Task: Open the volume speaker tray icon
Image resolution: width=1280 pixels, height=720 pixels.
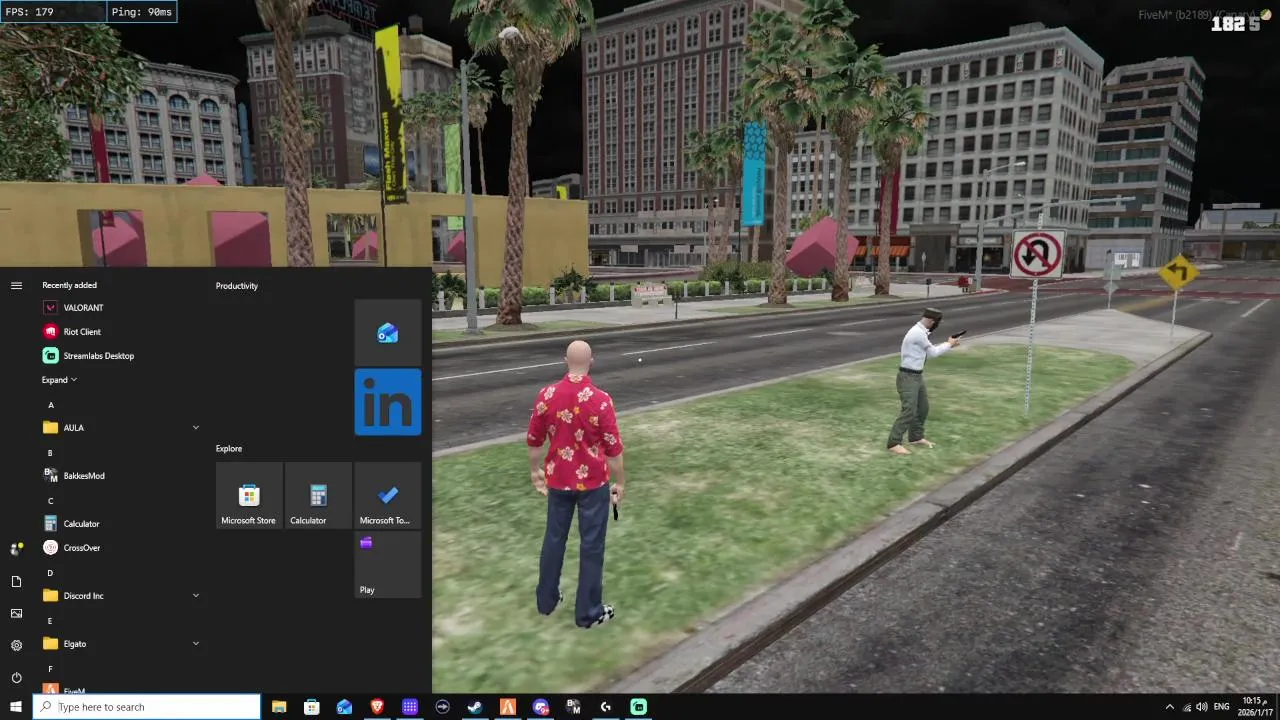Action: tap(1201, 707)
